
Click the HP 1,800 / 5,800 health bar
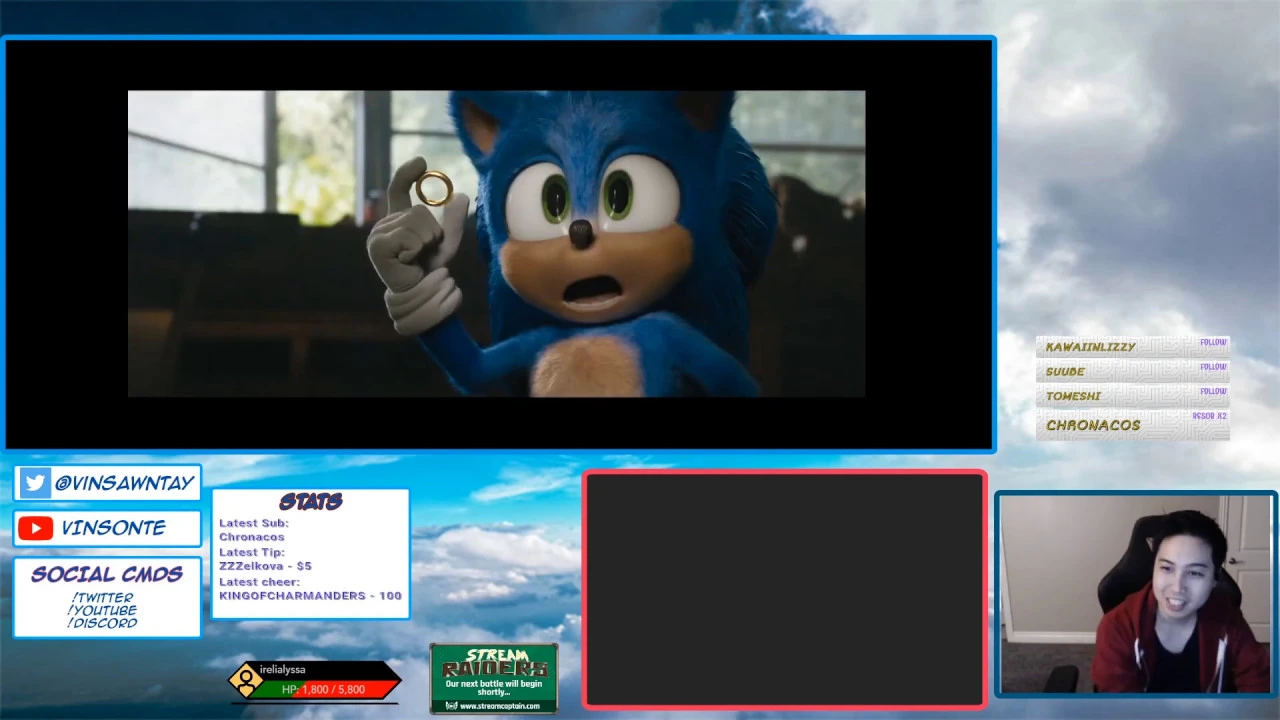(323, 690)
